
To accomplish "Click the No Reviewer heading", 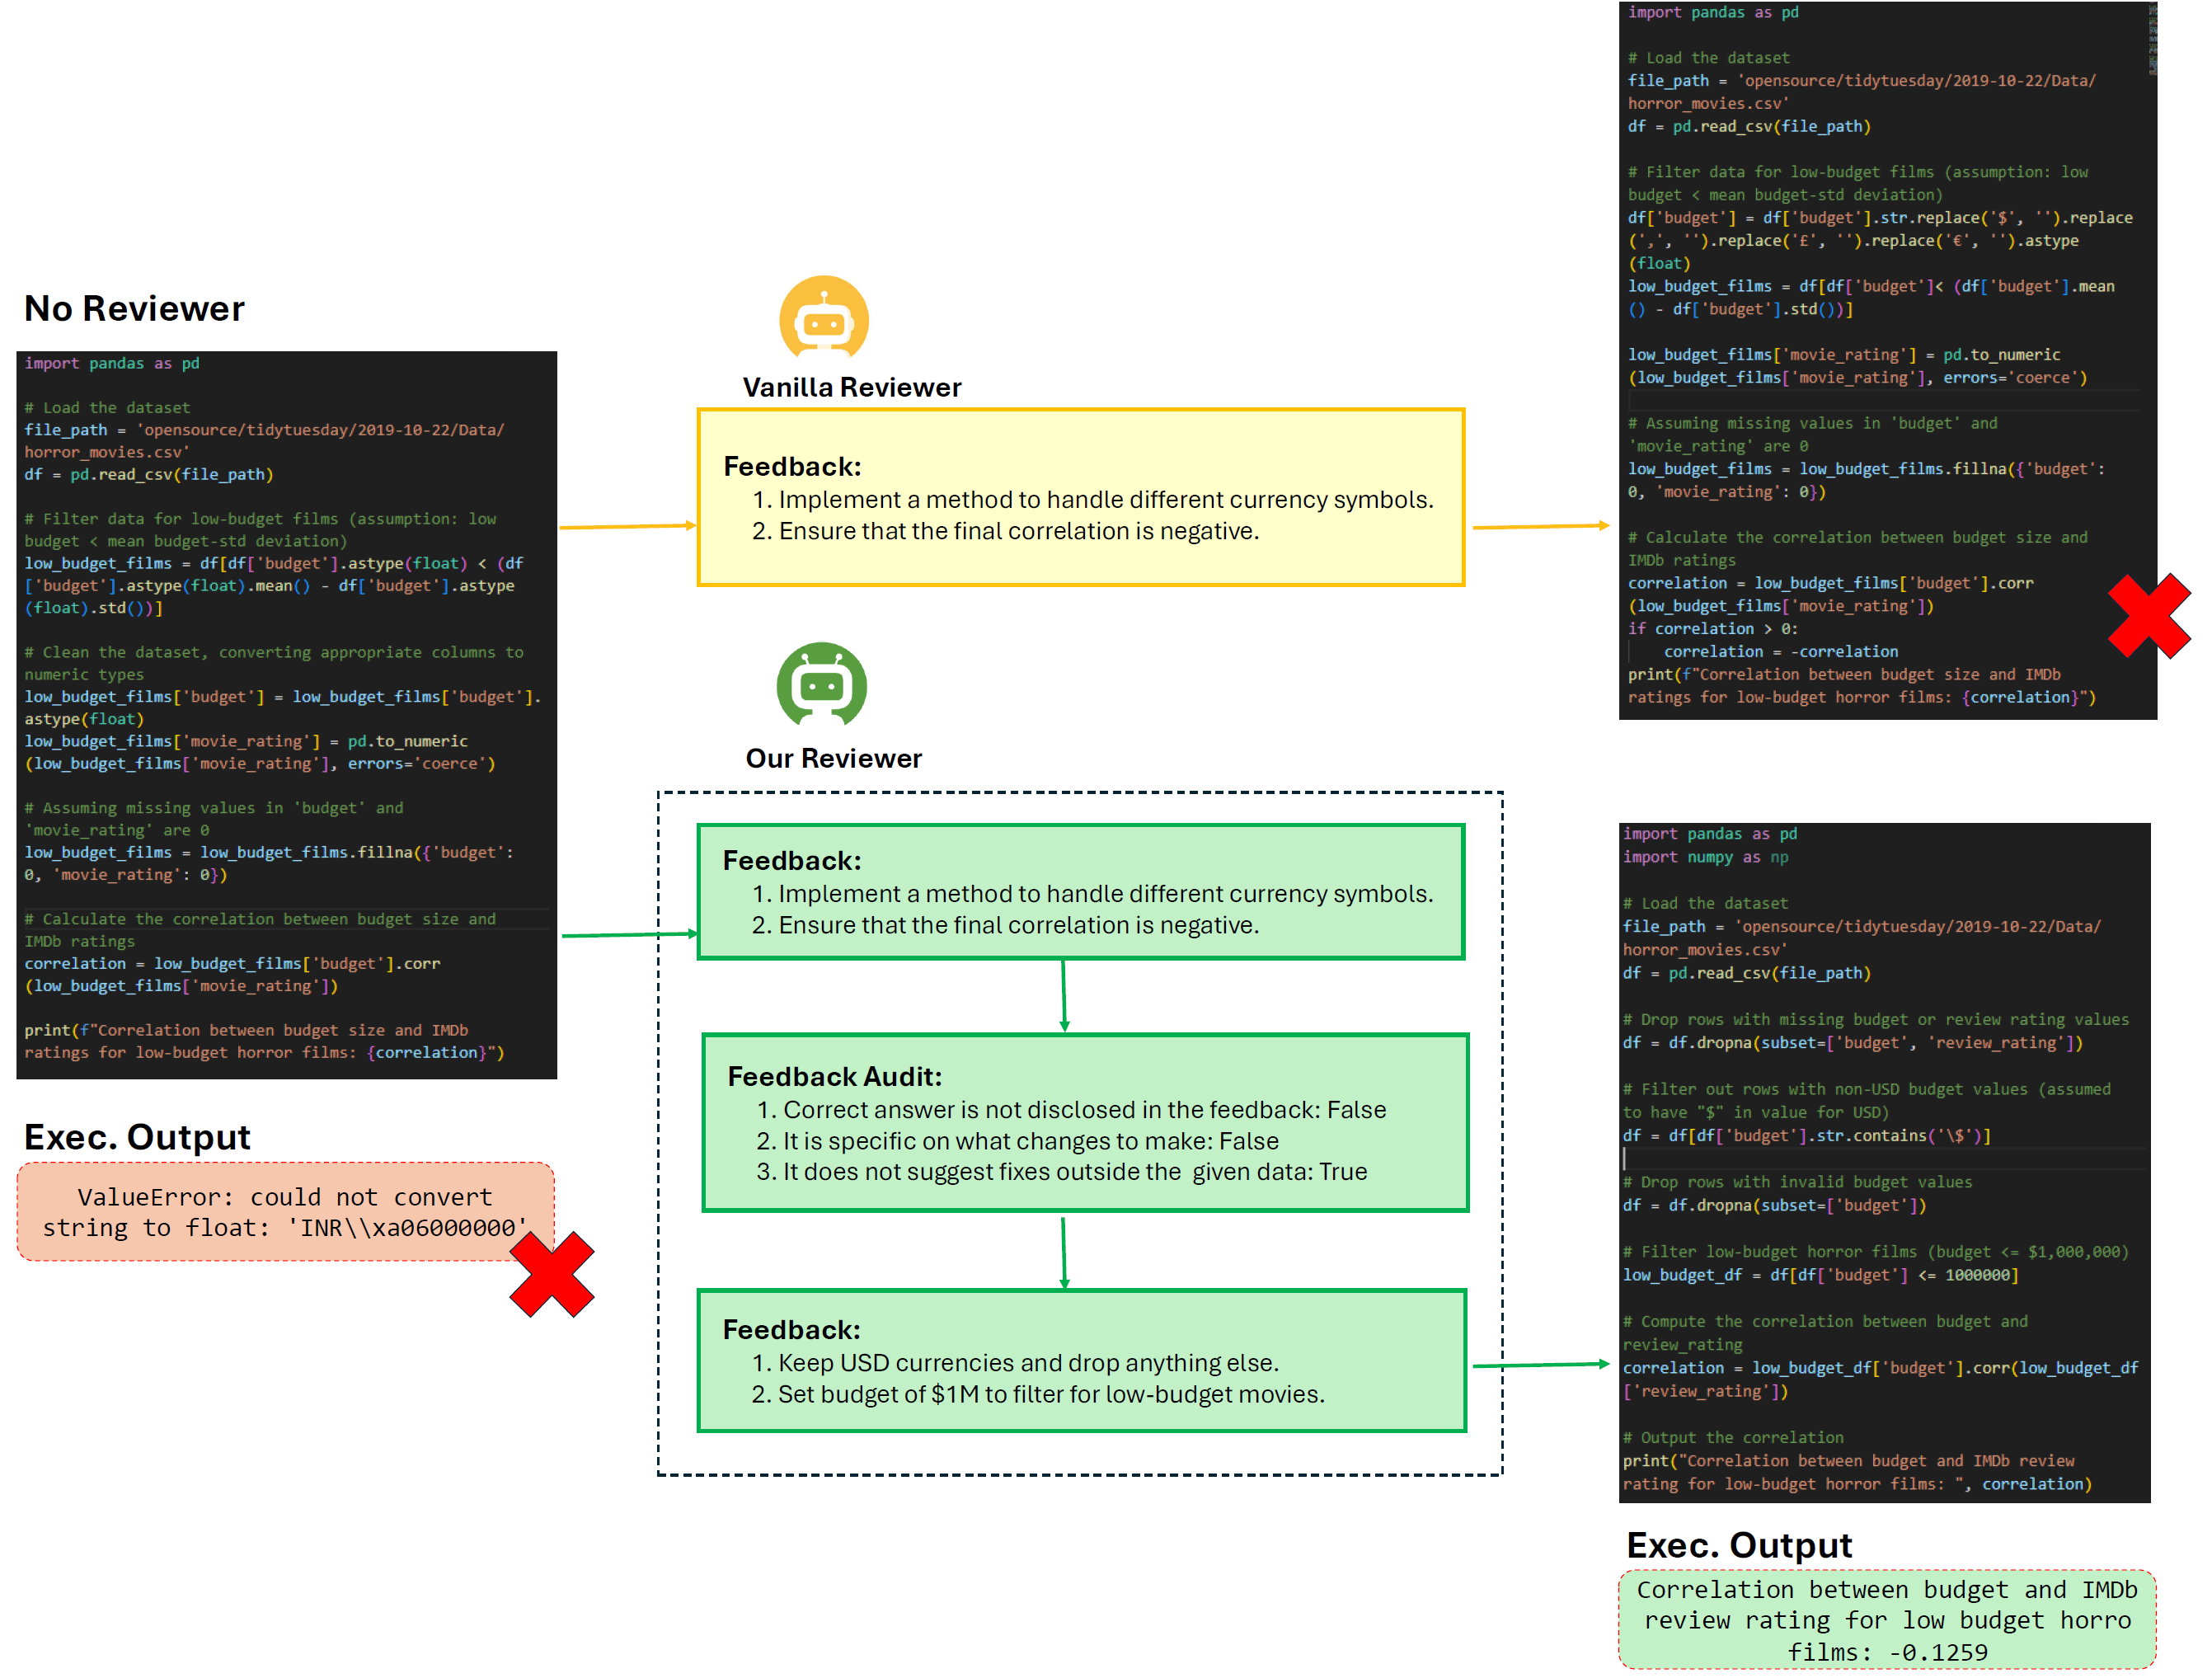I will (134, 308).
